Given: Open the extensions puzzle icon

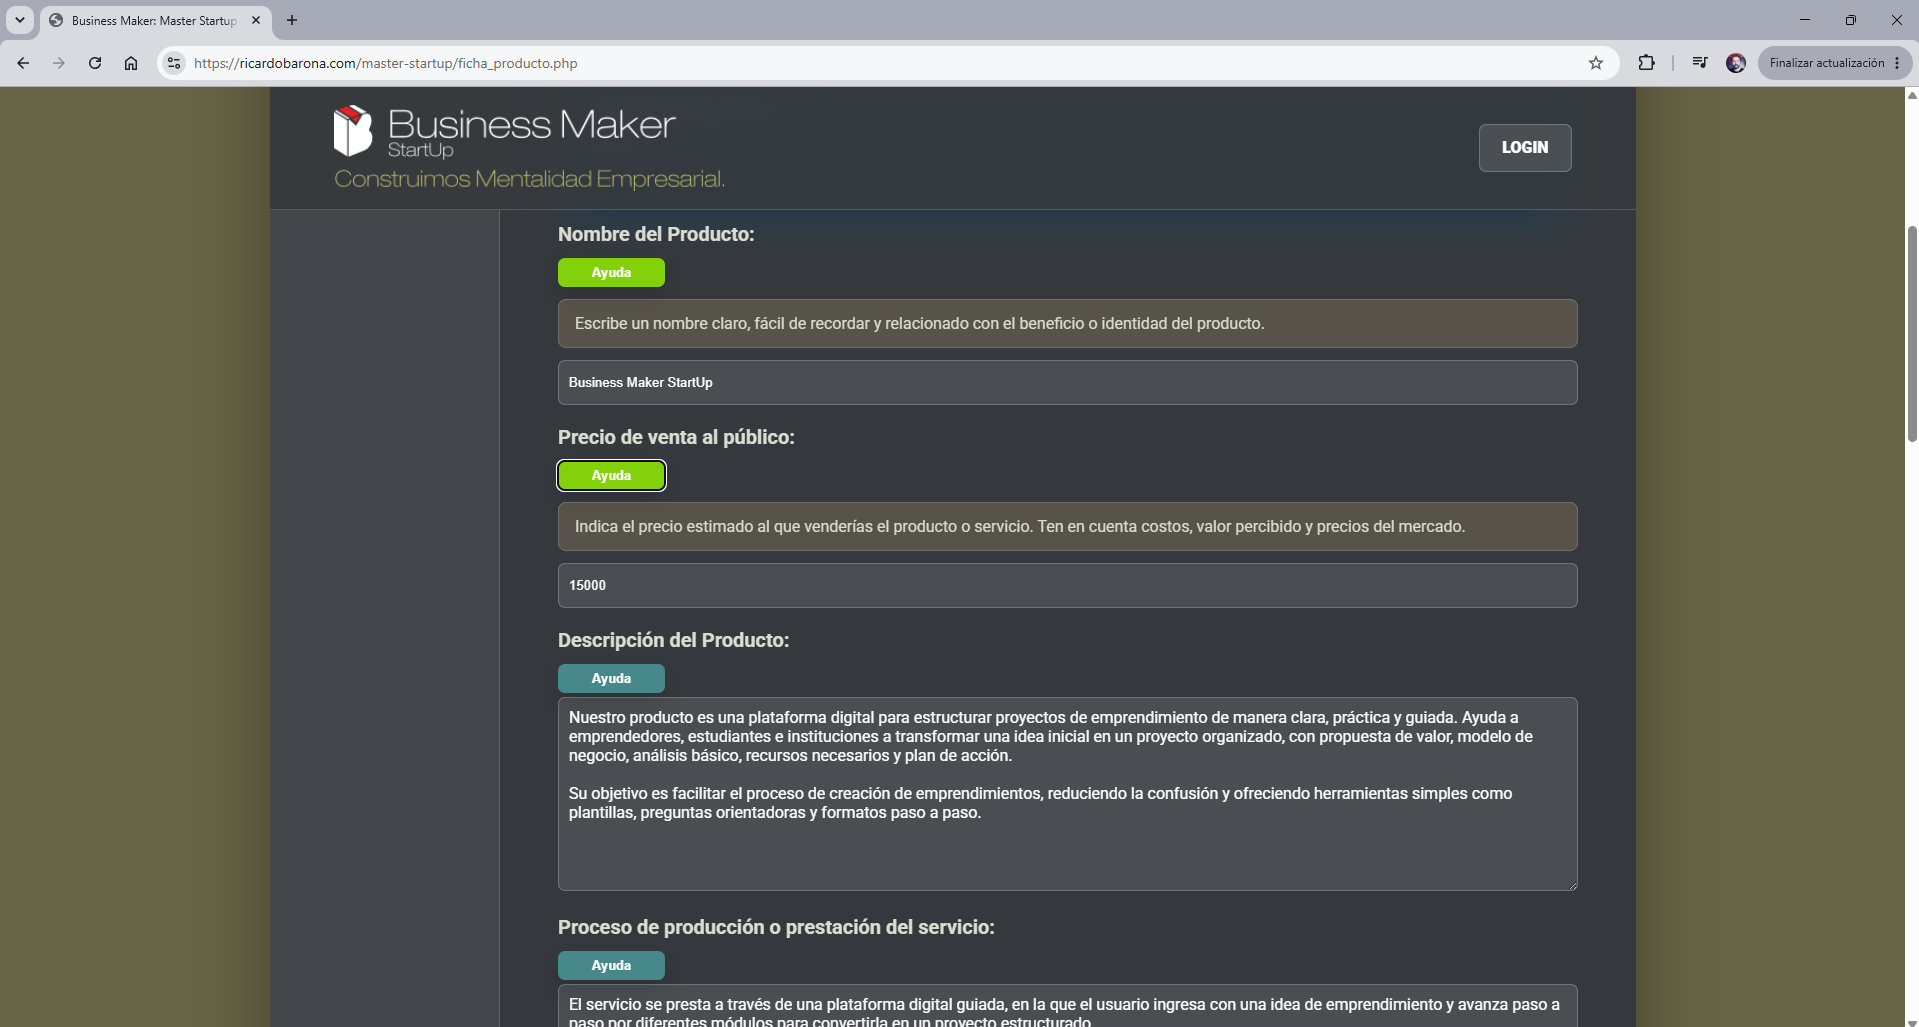Looking at the screenshot, I should tap(1646, 63).
